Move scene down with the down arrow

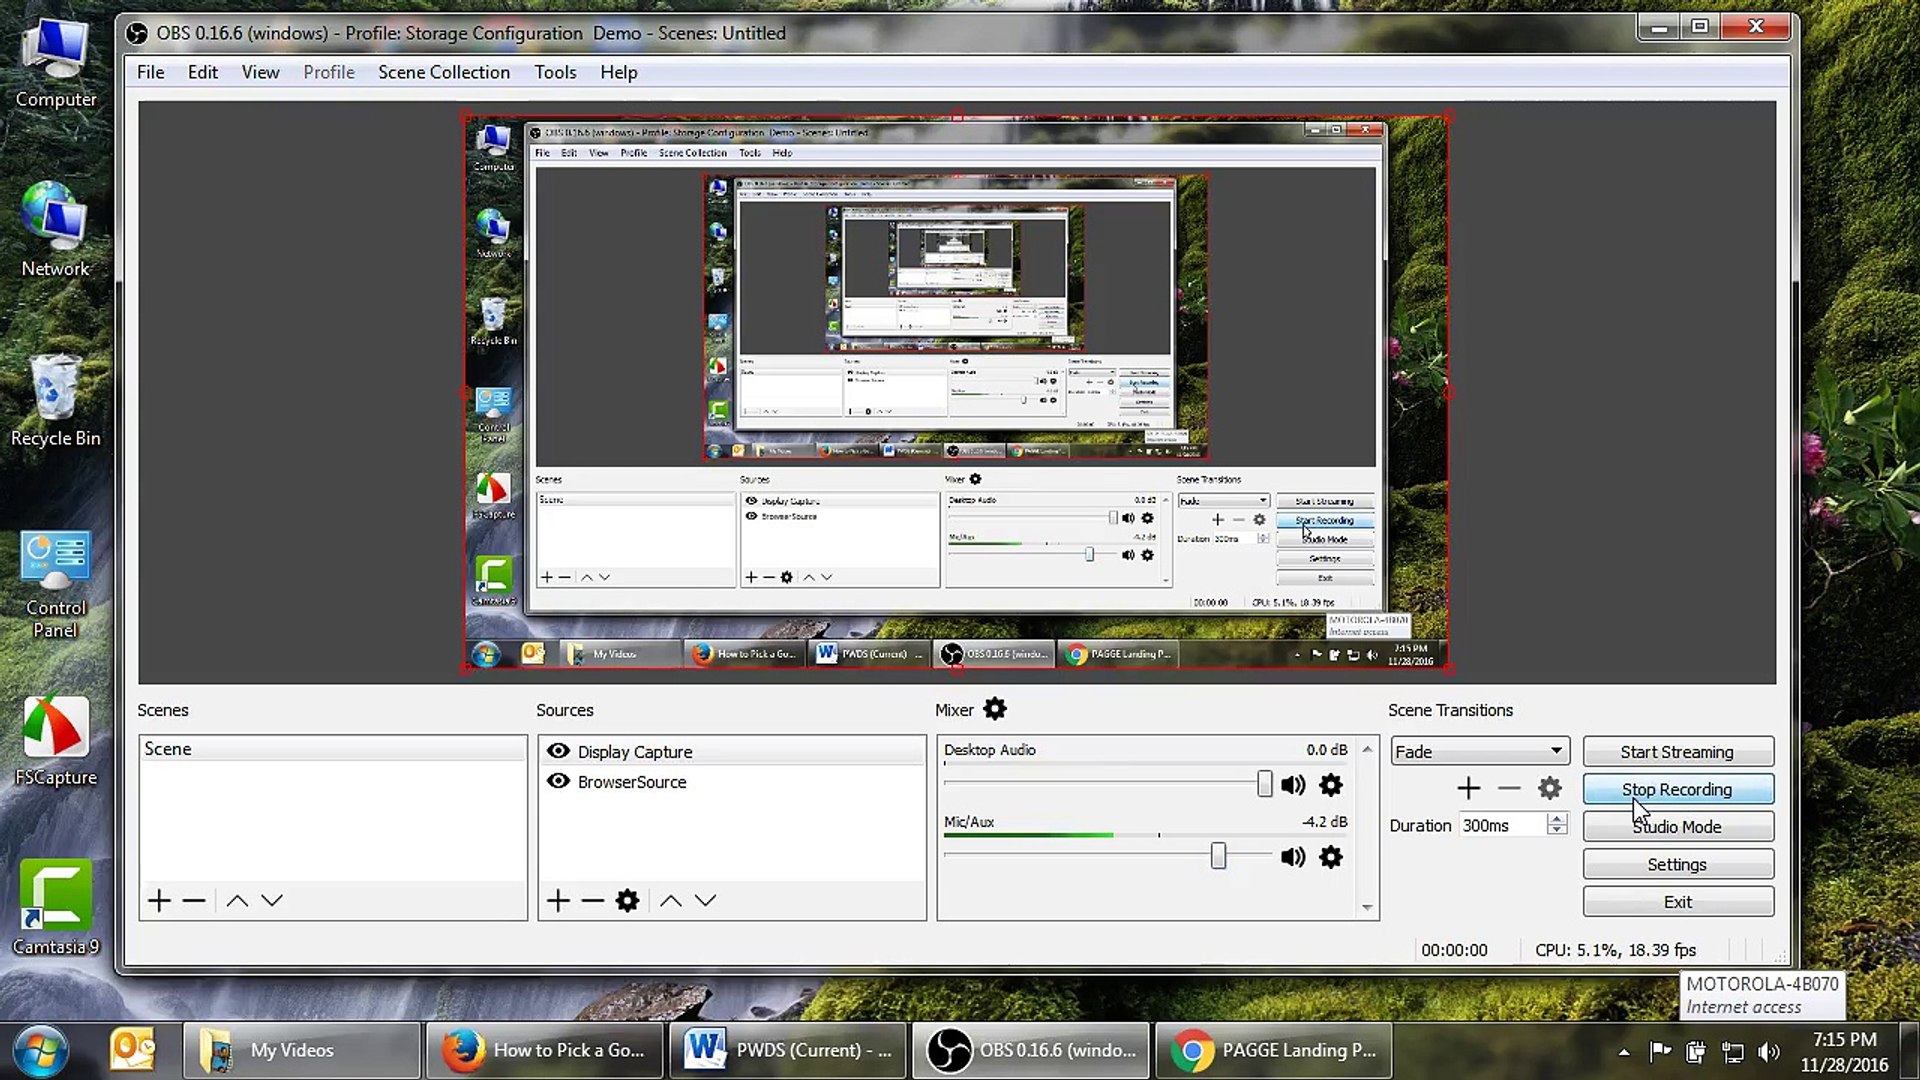point(272,901)
